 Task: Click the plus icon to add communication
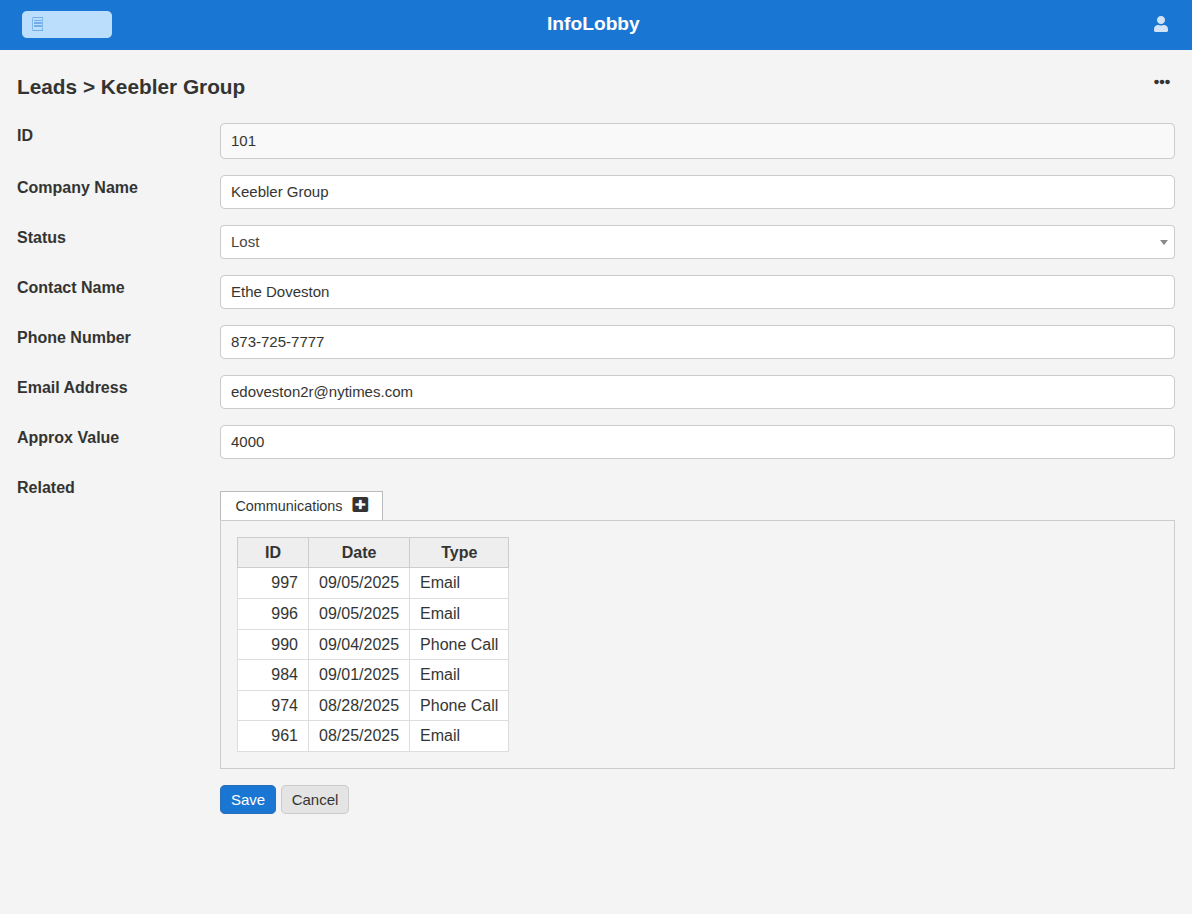point(360,505)
